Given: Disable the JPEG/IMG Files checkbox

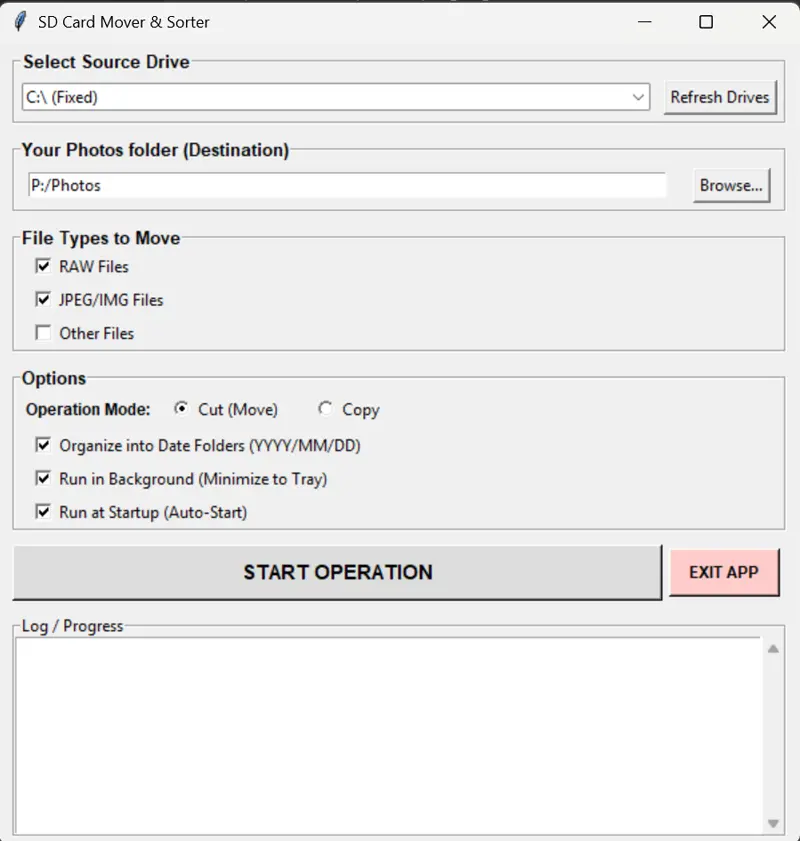Looking at the screenshot, I should click(x=43, y=300).
